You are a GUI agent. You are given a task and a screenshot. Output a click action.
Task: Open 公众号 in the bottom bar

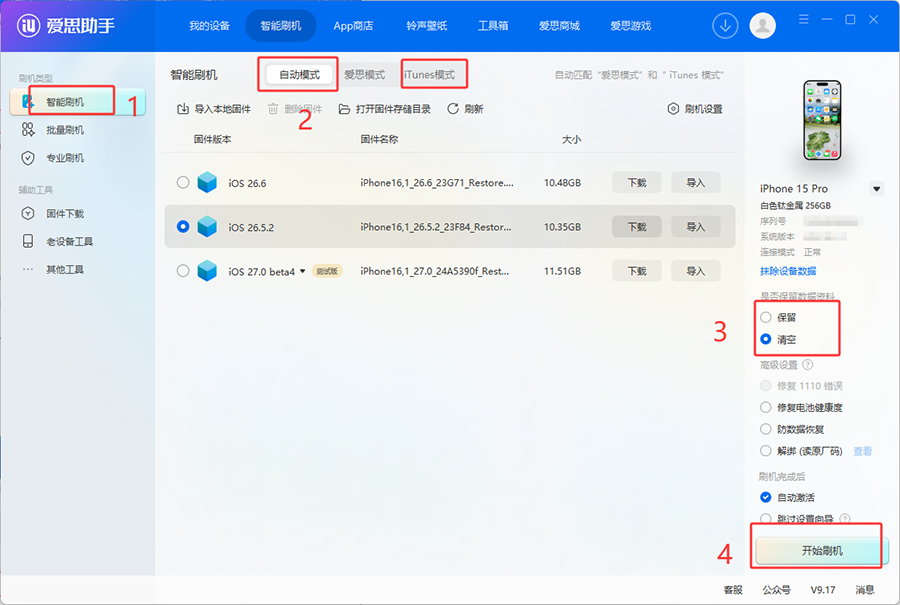pyautogui.click(x=777, y=590)
